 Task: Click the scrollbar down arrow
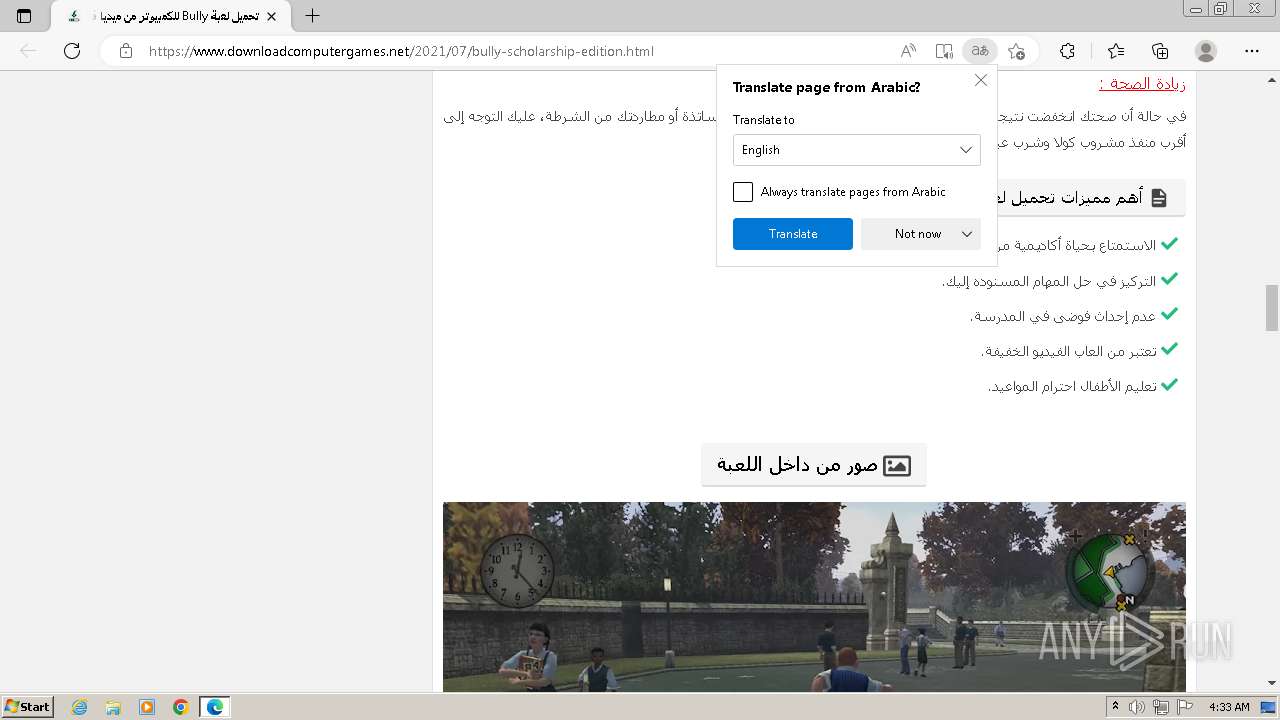pyautogui.click(x=1272, y=685)
